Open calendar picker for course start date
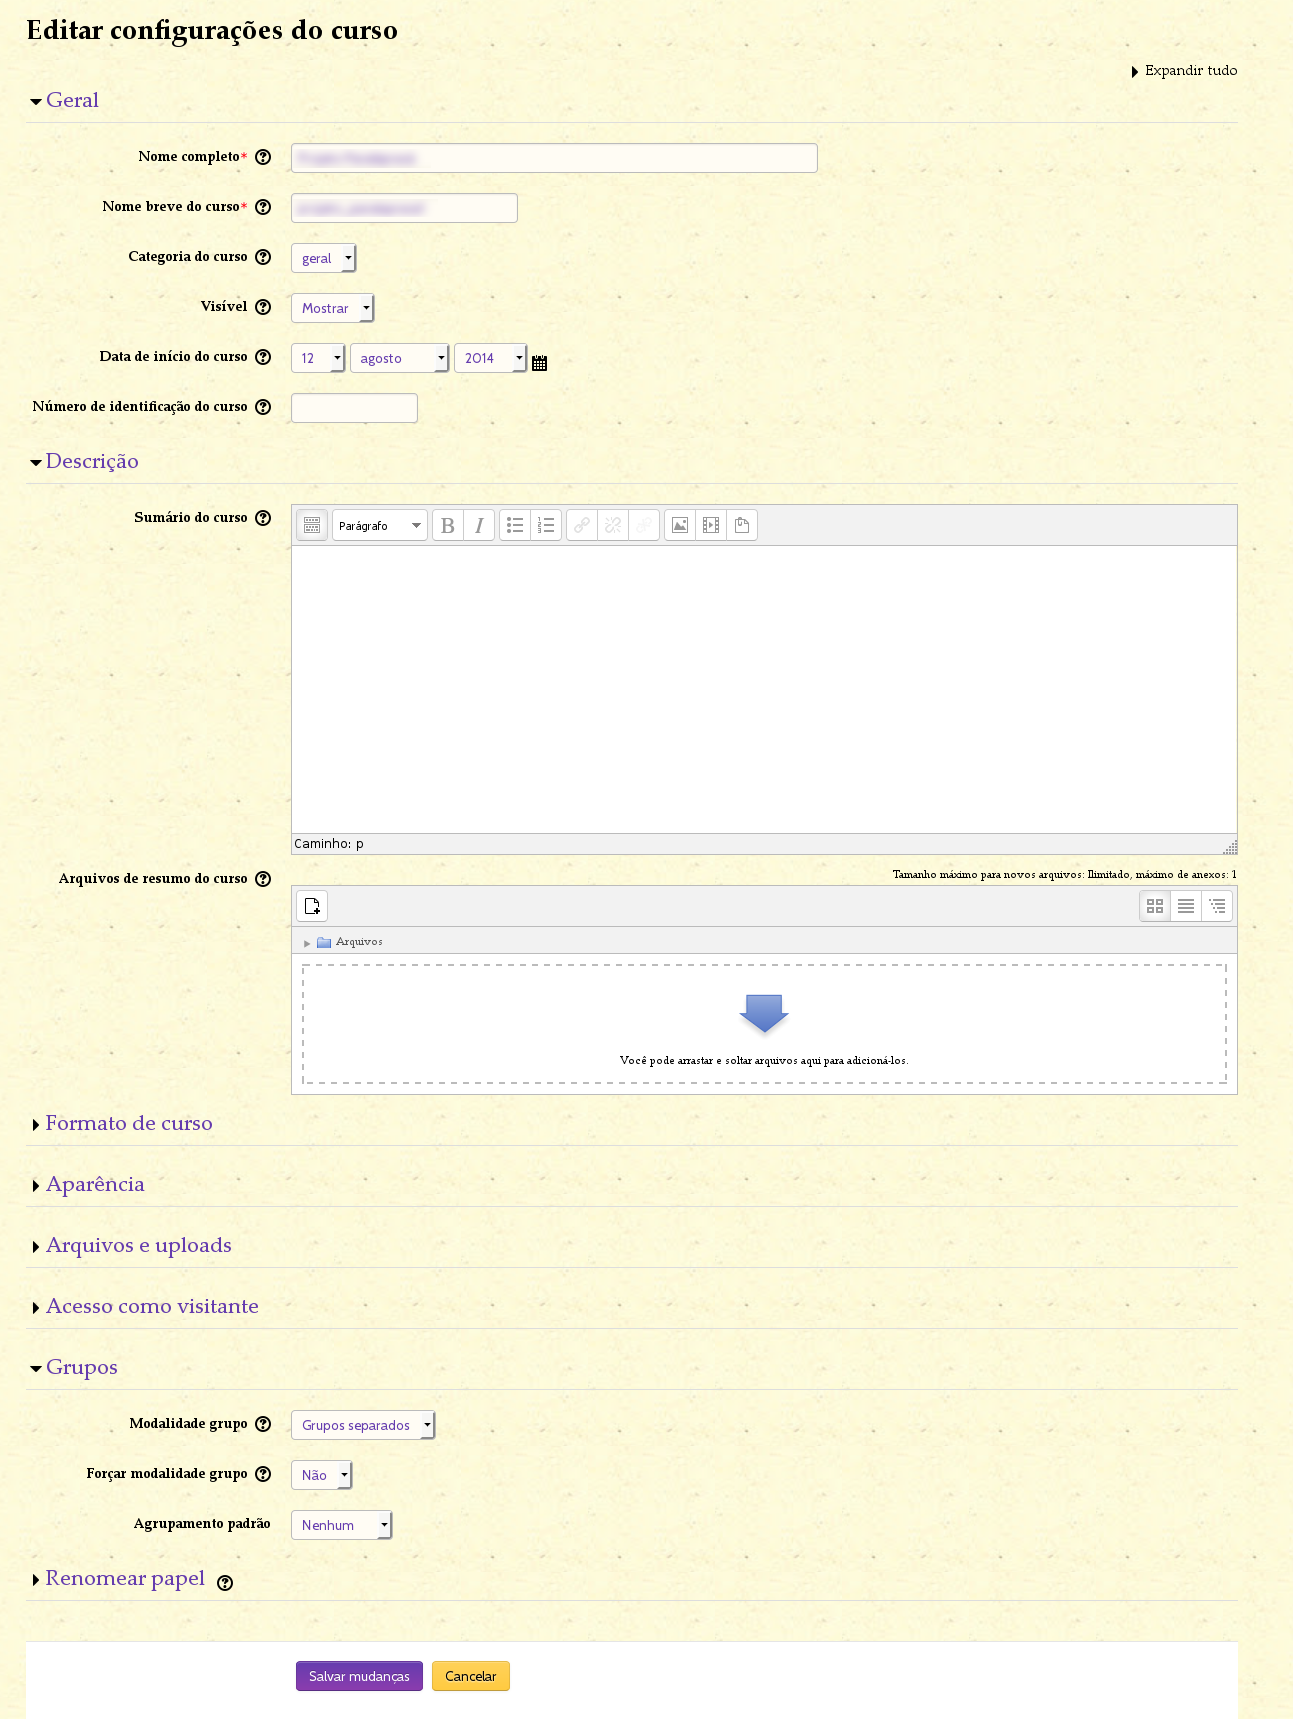Screen dimensions: 1293x1719 coord(540,363)
